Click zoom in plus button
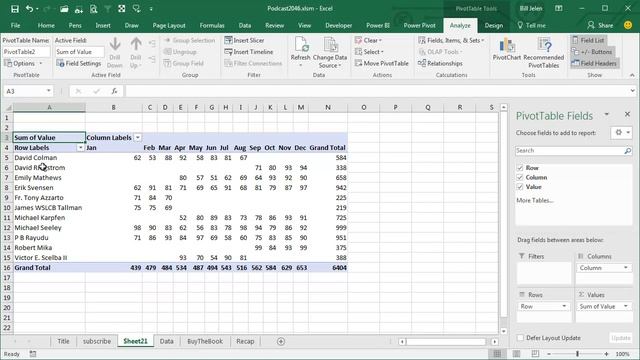The width and height of the screenshot is (640, 360). pyautogui.click(x=607, y=354)
